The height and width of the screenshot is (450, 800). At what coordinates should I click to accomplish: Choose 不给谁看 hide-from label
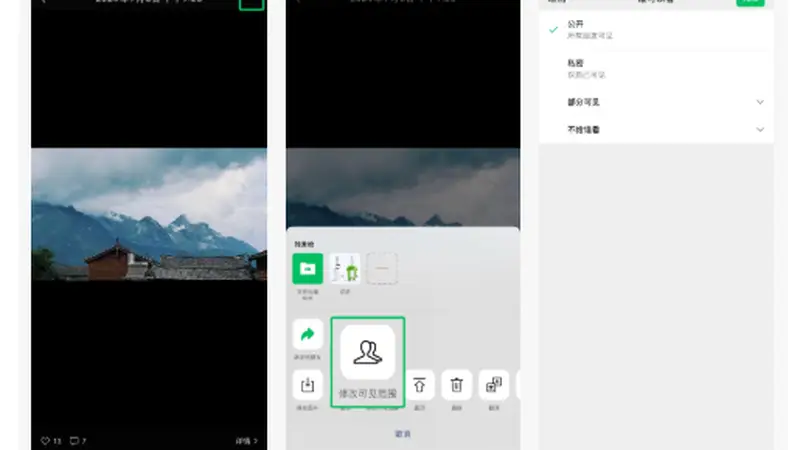(584, 130)
